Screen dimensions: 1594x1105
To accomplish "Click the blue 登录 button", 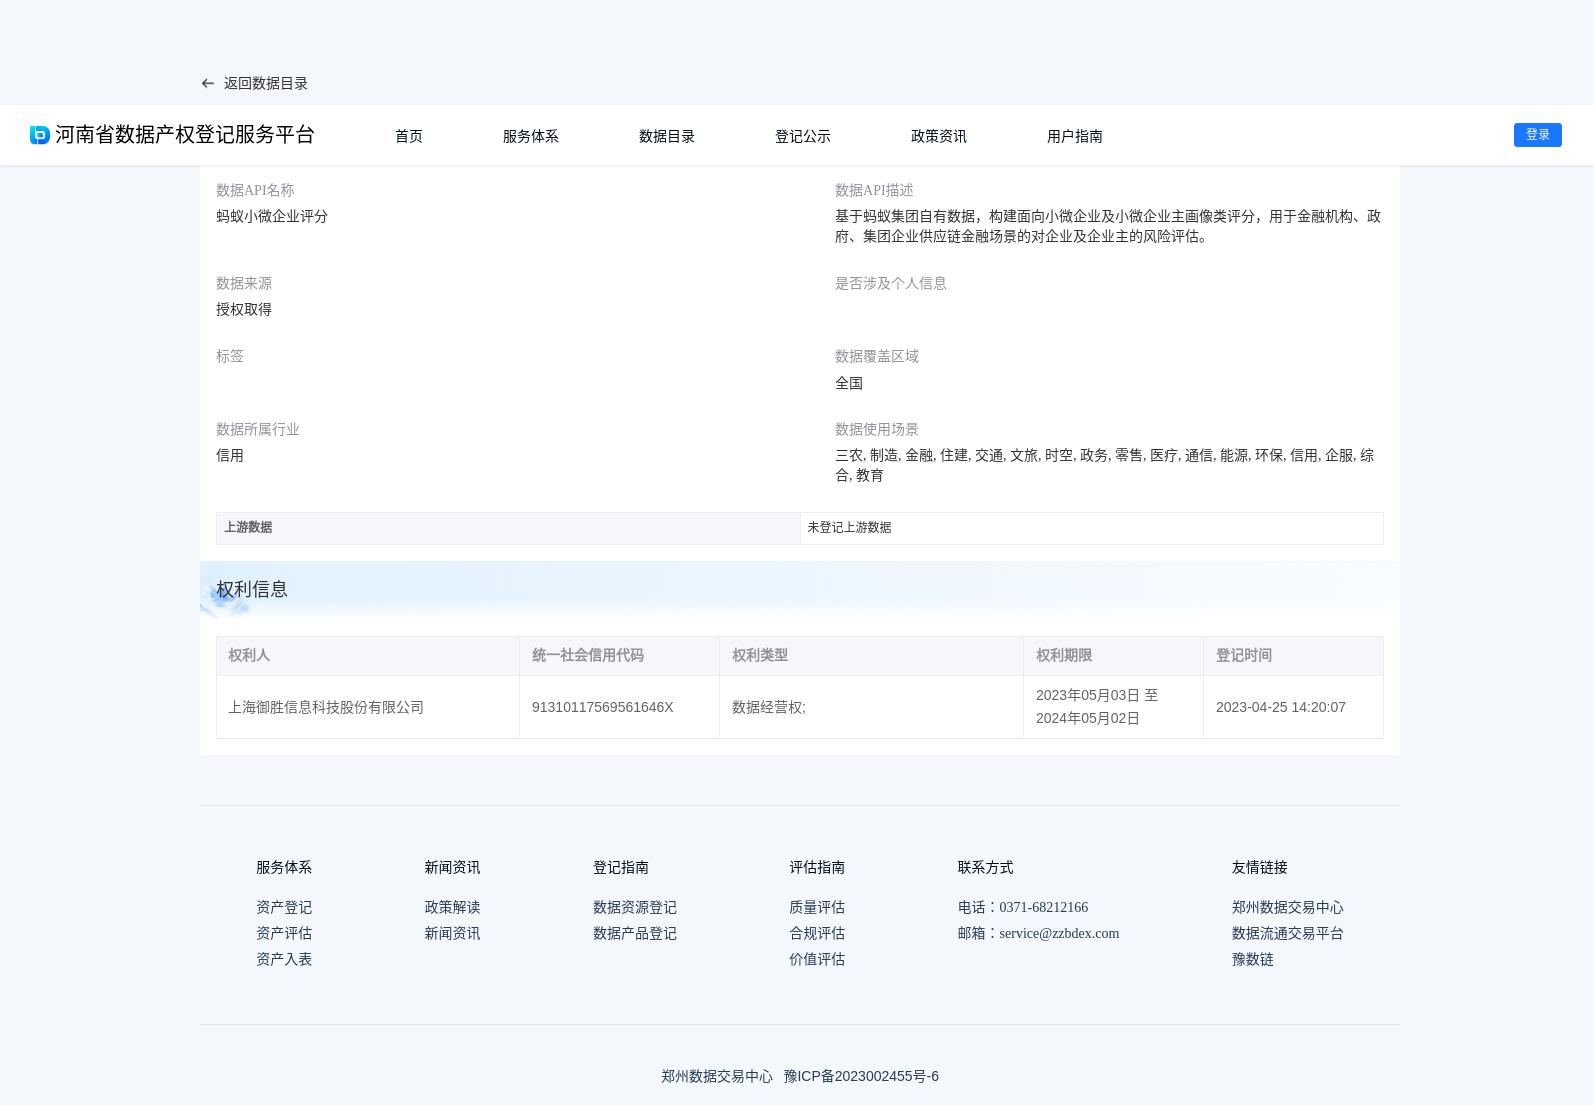I will pyautogui.click(x=1538, y=135).
